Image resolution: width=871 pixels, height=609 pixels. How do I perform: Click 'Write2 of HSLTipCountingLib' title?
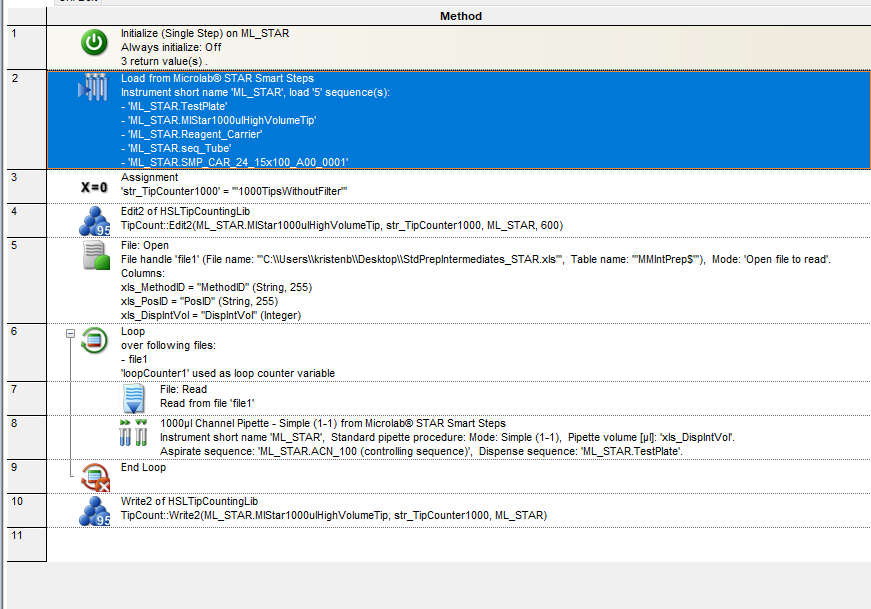(x=189, y=501)
